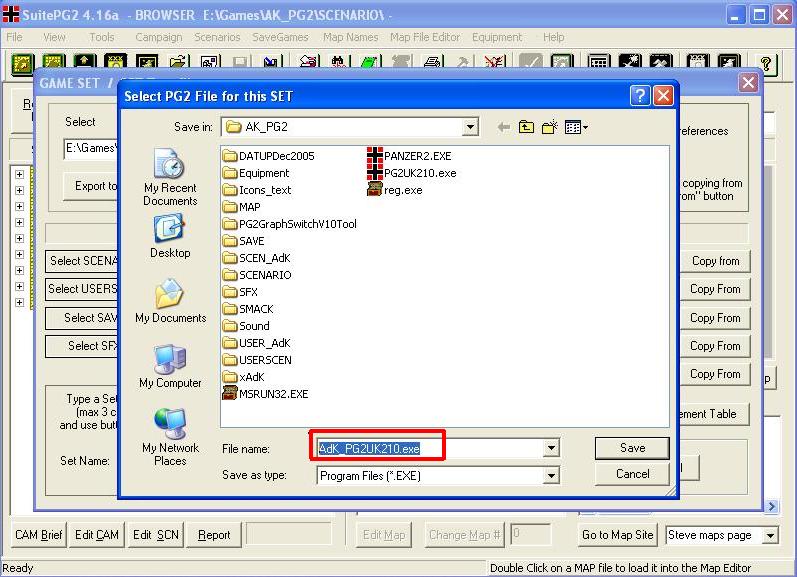Jump to Desktop in the places bar
797x577 pixels.
(170, 236)
